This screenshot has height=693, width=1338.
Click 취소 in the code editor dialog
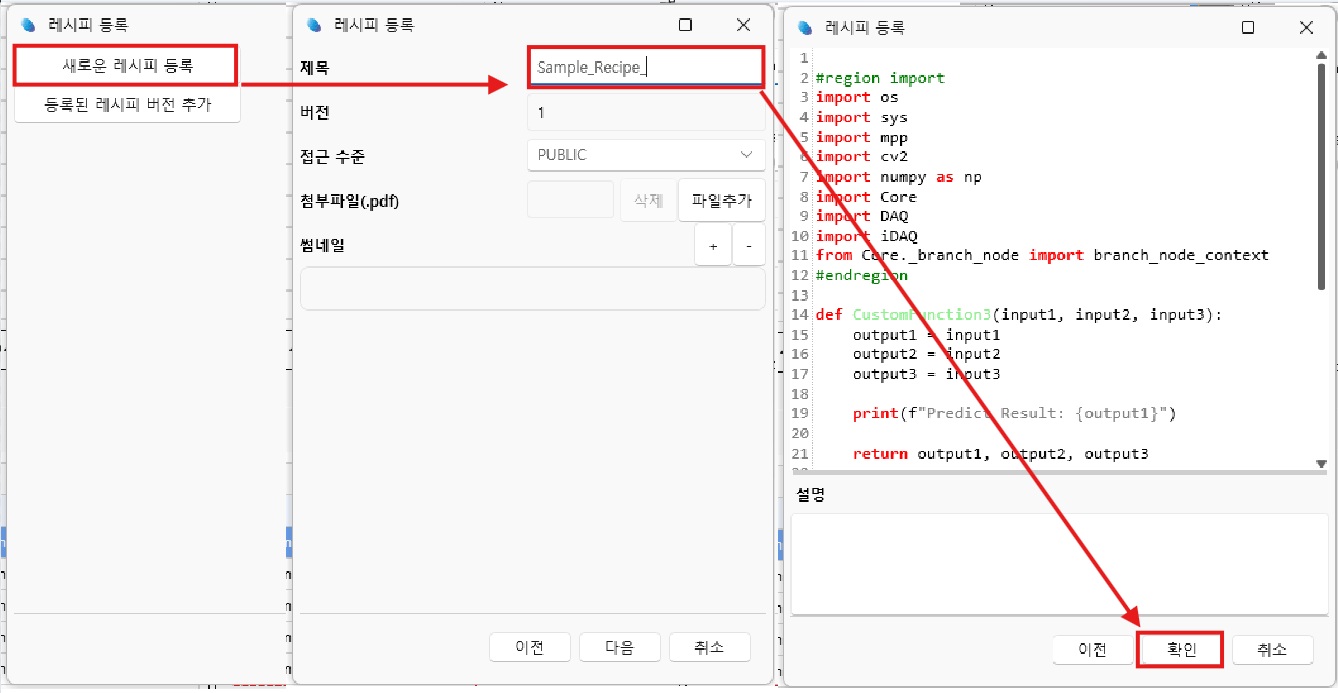[1271, 650]
